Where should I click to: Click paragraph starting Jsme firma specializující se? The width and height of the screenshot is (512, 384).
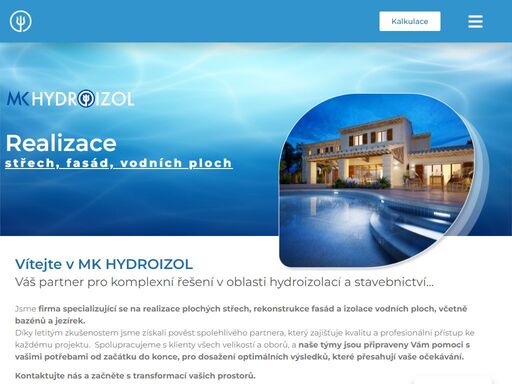241,315
